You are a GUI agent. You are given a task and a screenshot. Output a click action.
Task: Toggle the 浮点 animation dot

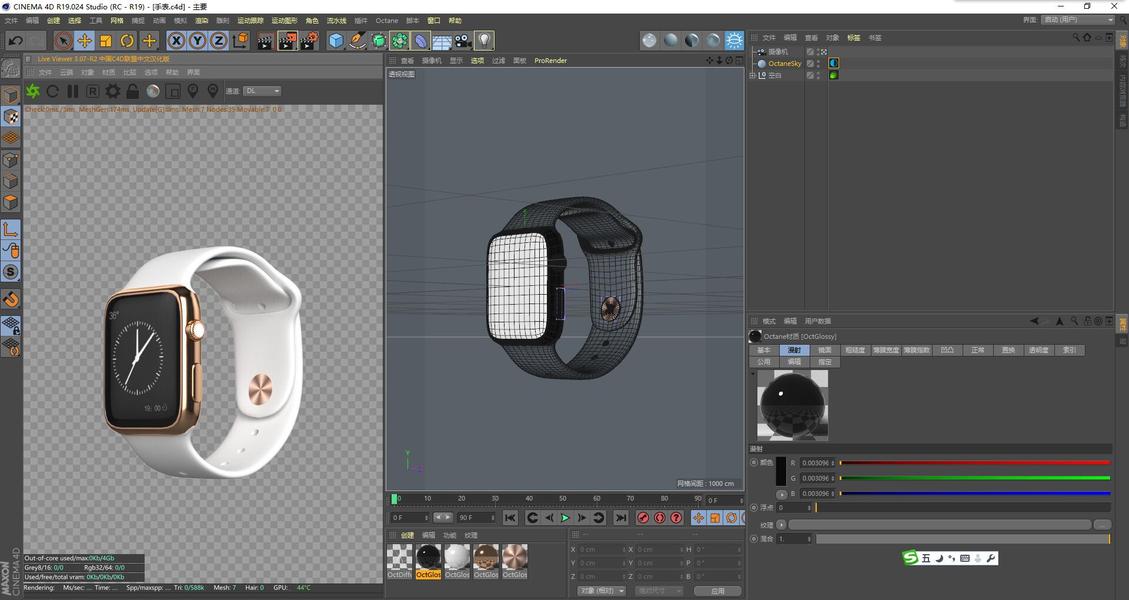754,507
